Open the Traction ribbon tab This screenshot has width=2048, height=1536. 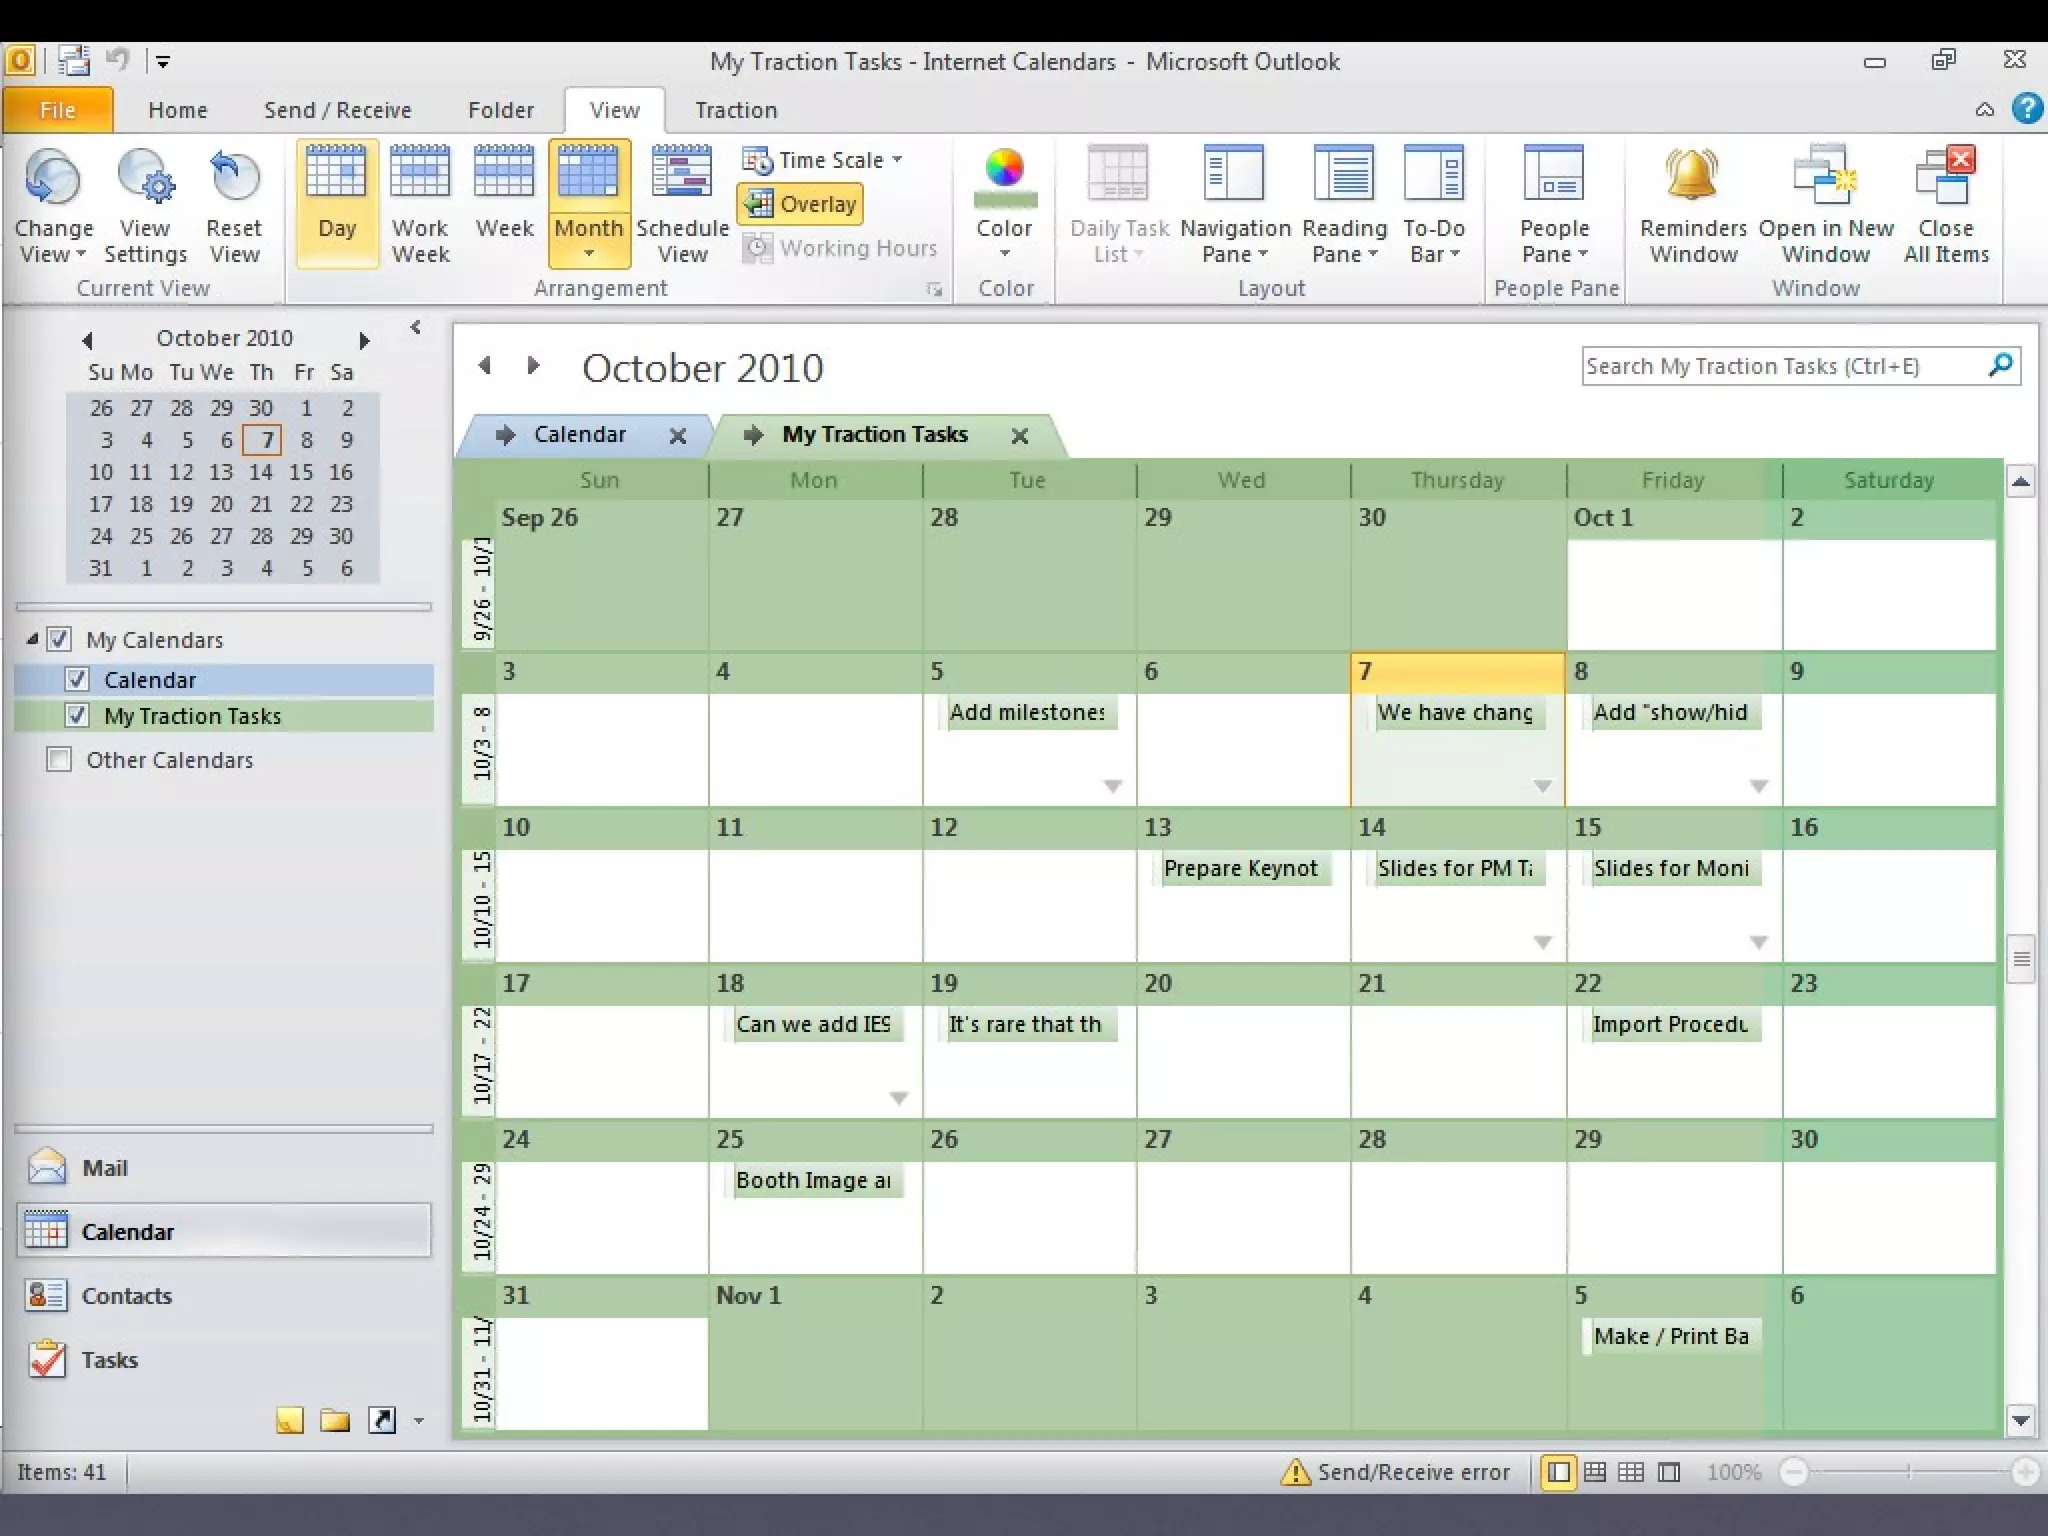pos(736,110)
